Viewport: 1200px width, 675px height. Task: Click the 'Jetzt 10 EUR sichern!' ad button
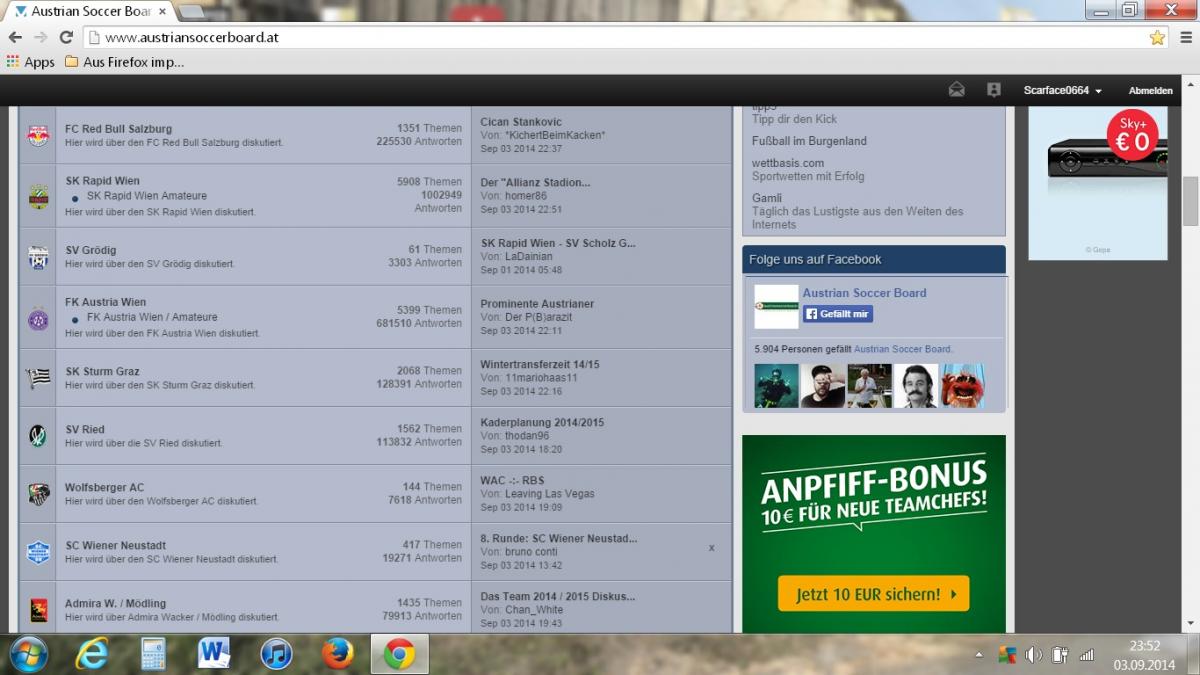click(873, 594)
